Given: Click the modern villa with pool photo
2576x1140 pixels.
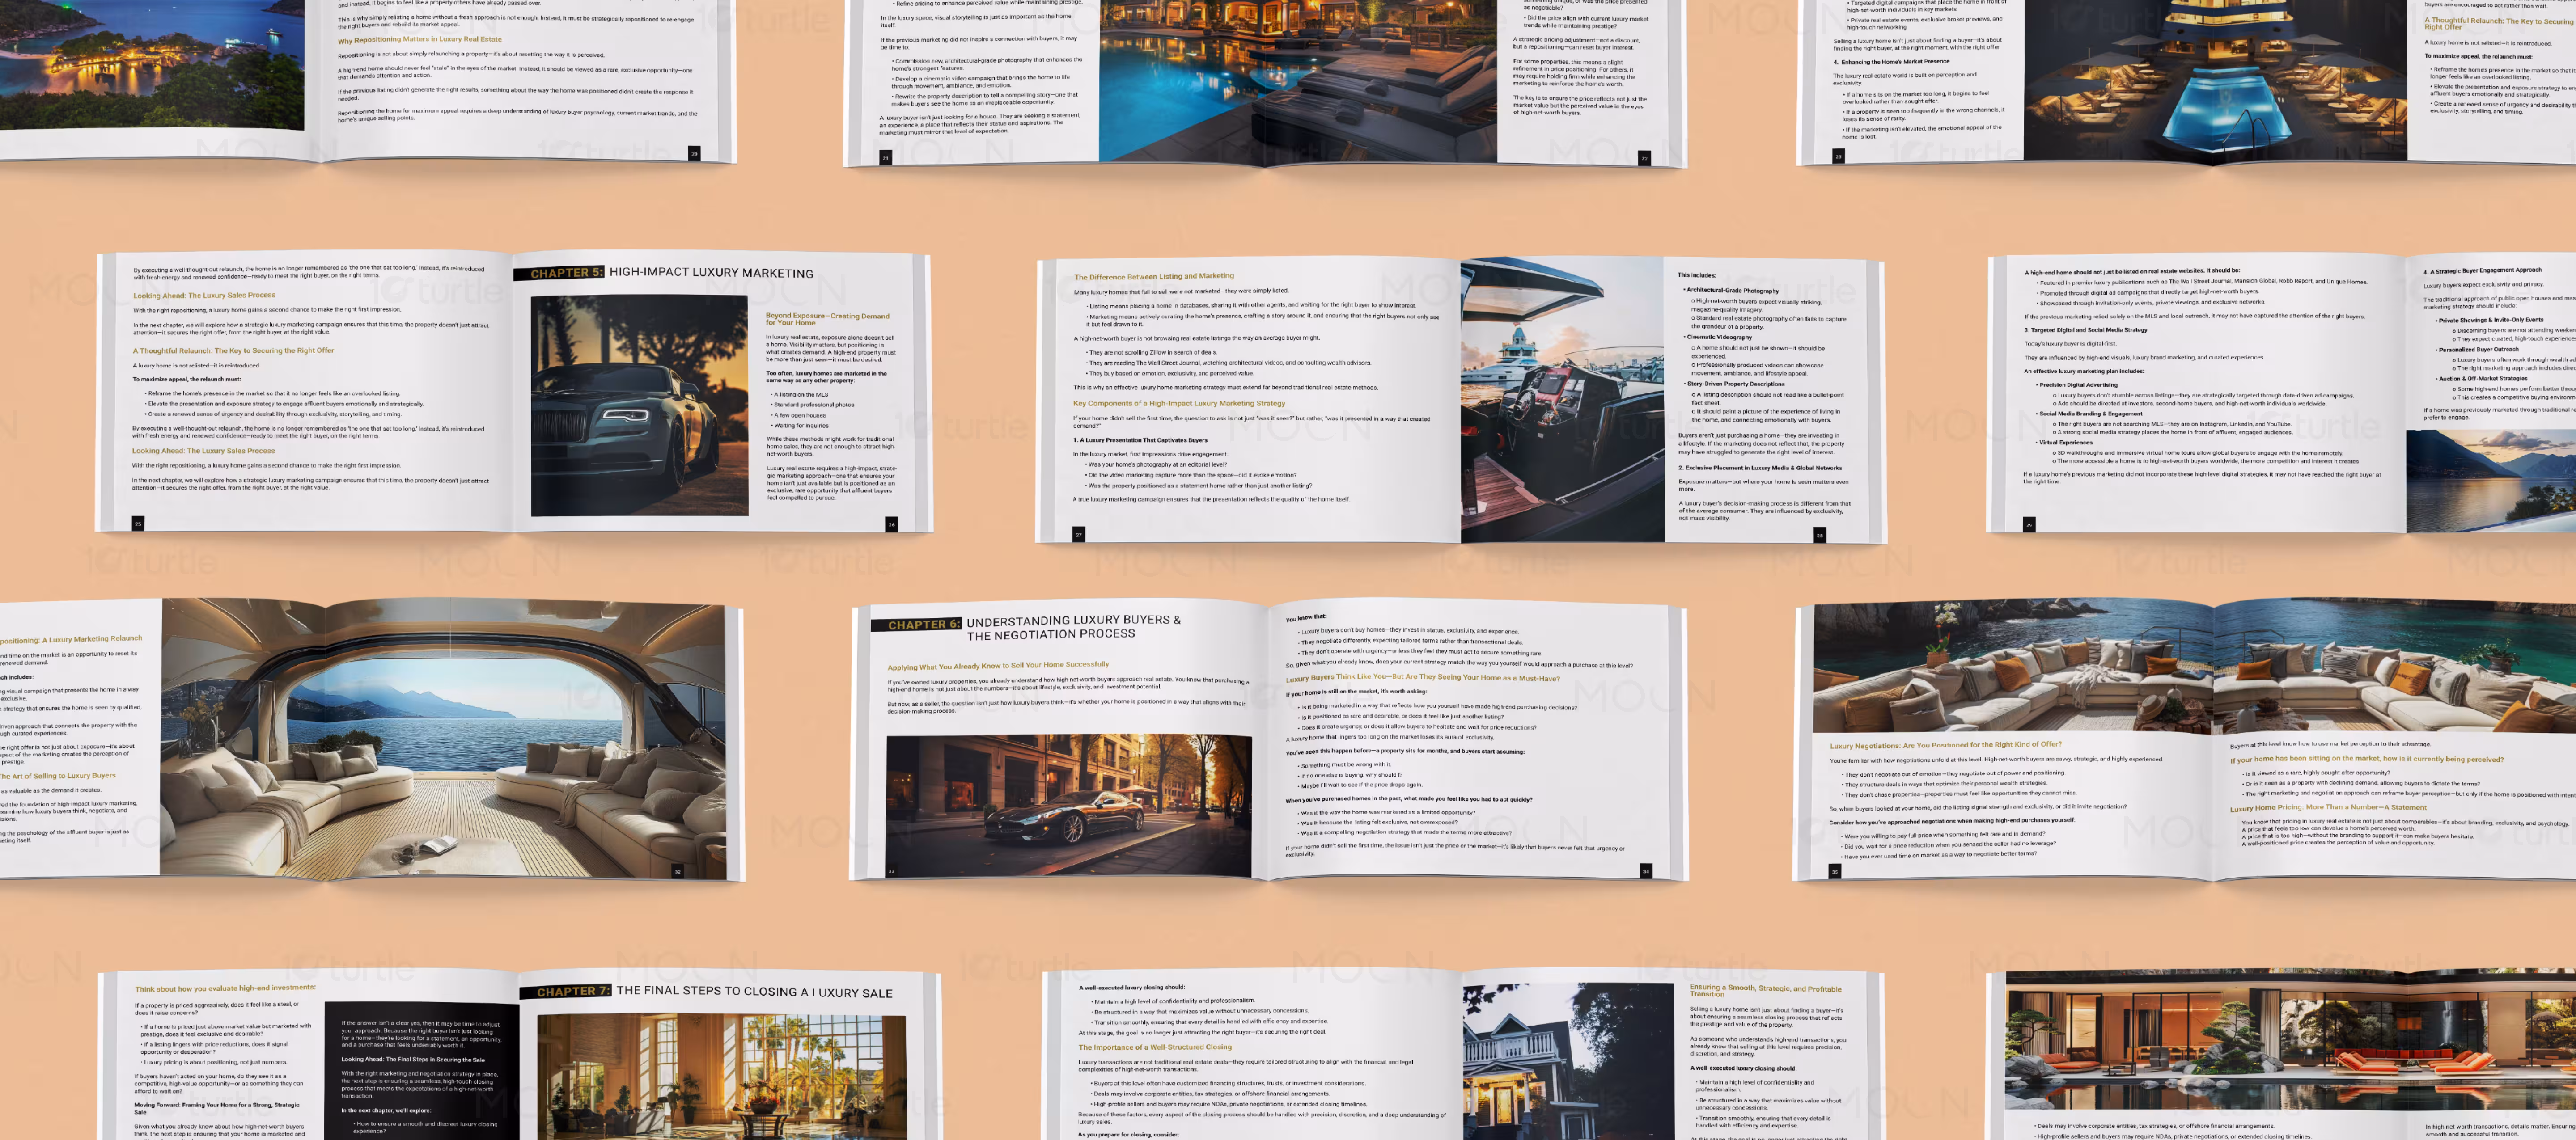Looking at the screenshot, I should [x=2290, y=1041].
